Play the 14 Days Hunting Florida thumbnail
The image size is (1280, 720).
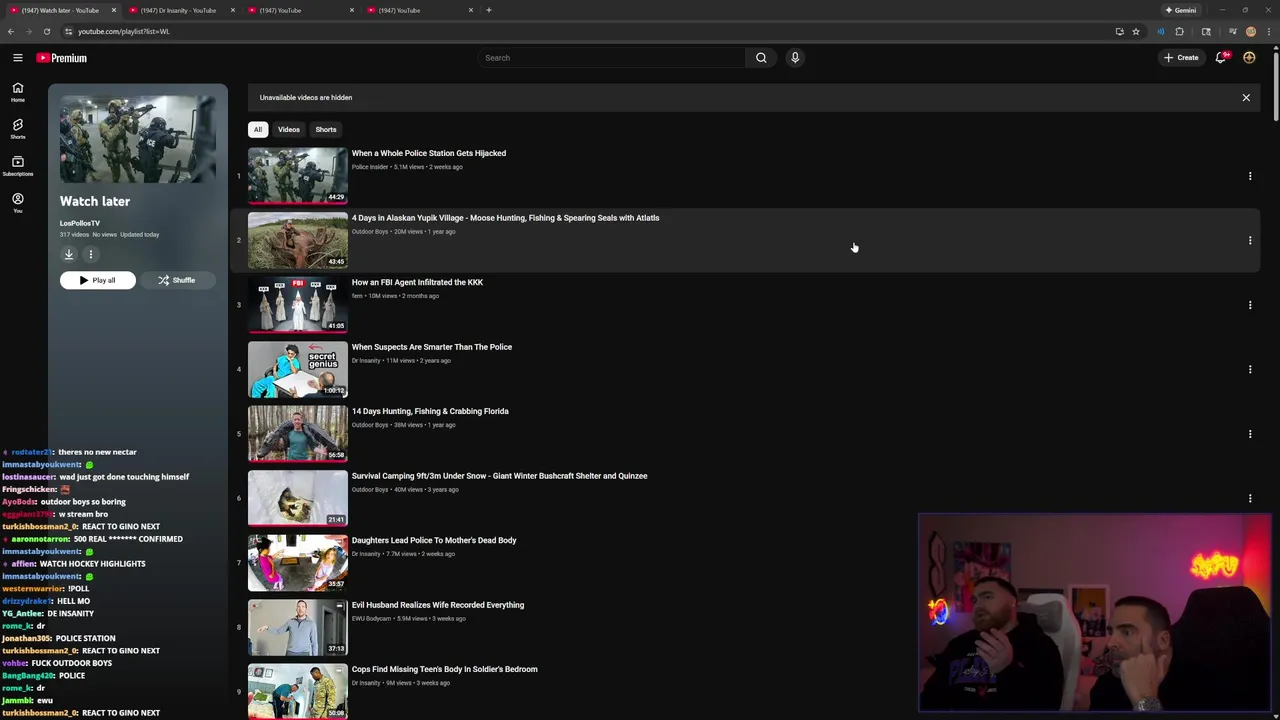(x=298, y=434)
